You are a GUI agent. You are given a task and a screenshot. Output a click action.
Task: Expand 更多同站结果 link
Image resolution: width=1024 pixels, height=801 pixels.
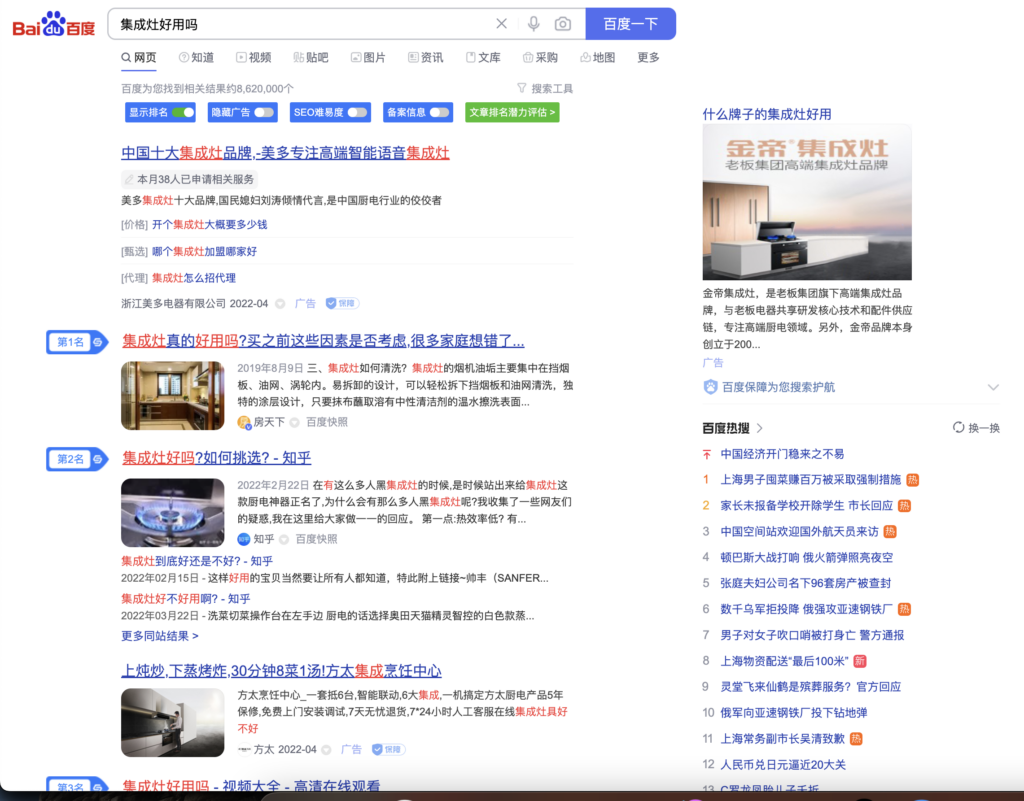(x=160, y=636)
